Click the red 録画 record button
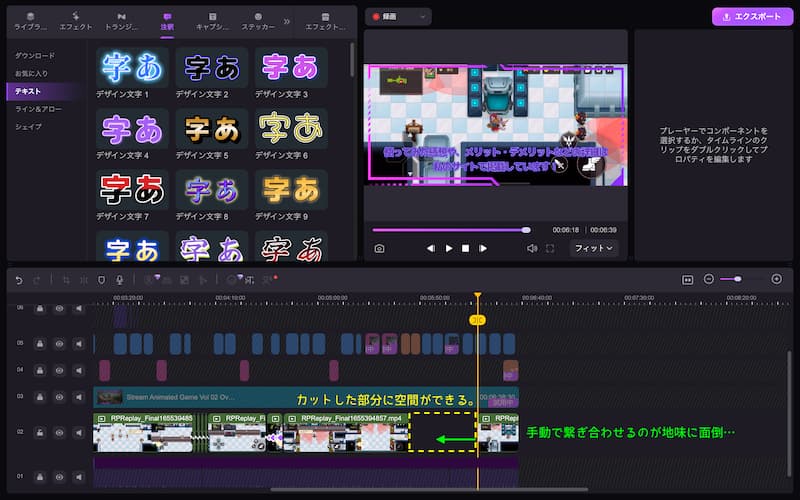800x500 pixels. tap(386, 17)
